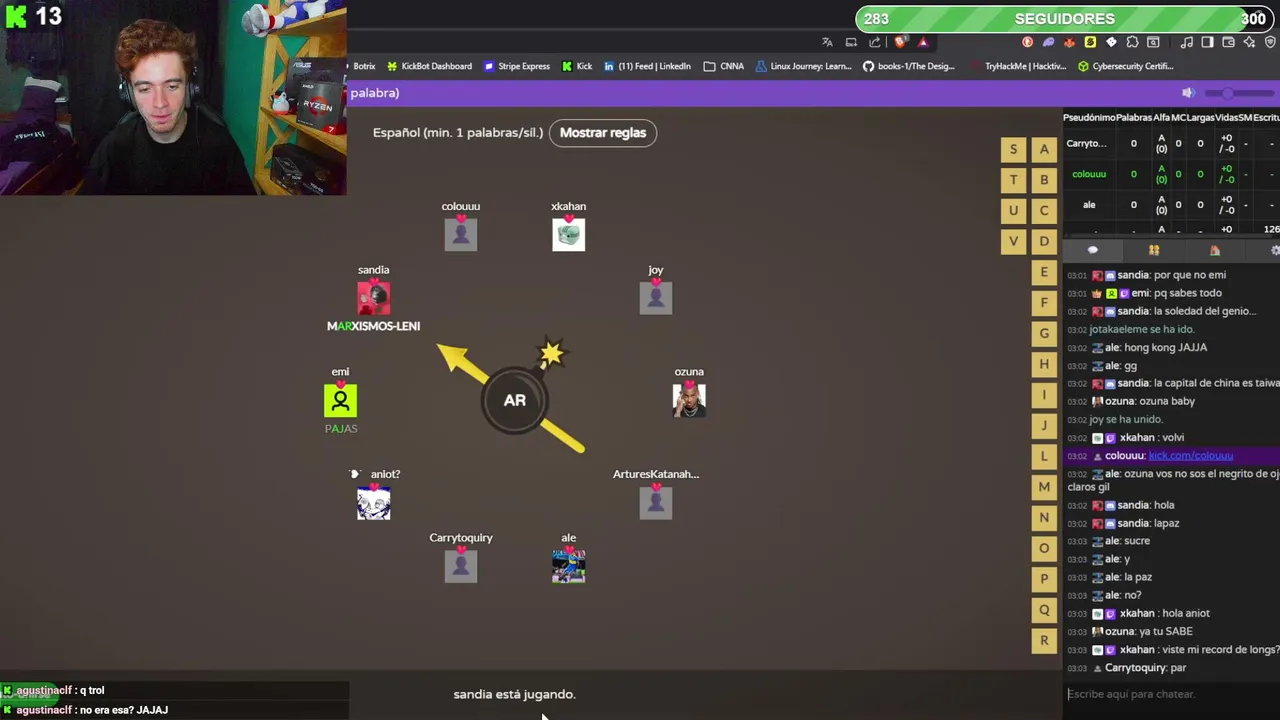Image resolution: width=1280 pixels, height=720 pixels.
Task: Switch to the players people tab
Action: [x=1153, y=250]
